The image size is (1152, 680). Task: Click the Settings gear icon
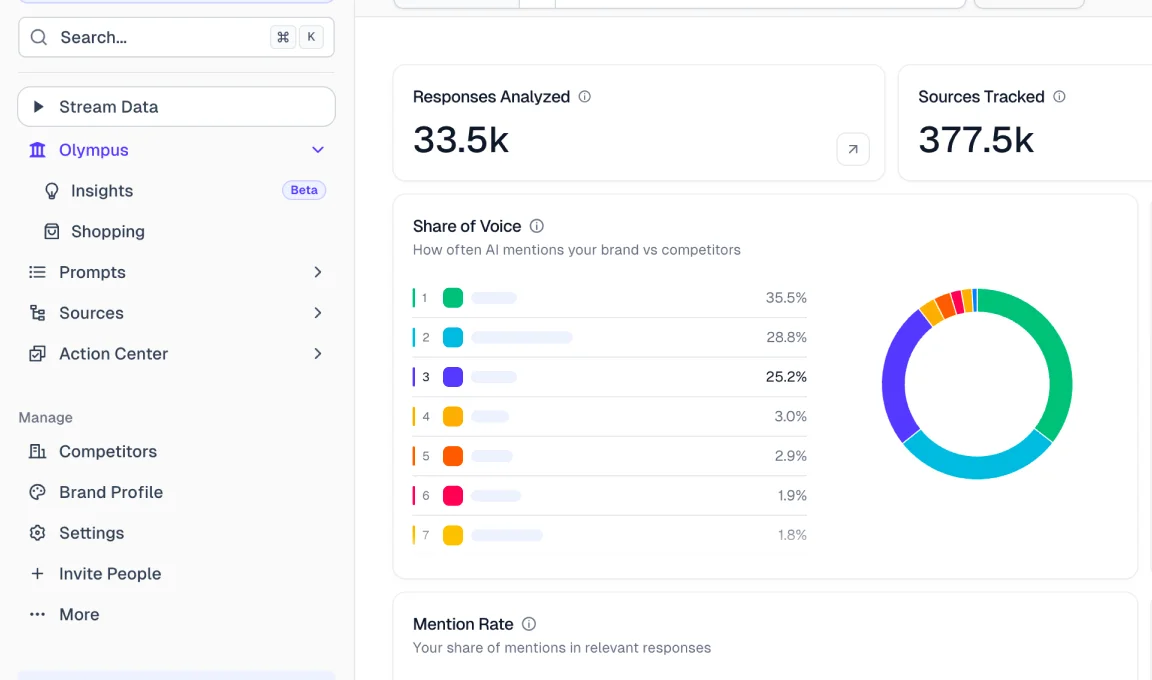38,533
